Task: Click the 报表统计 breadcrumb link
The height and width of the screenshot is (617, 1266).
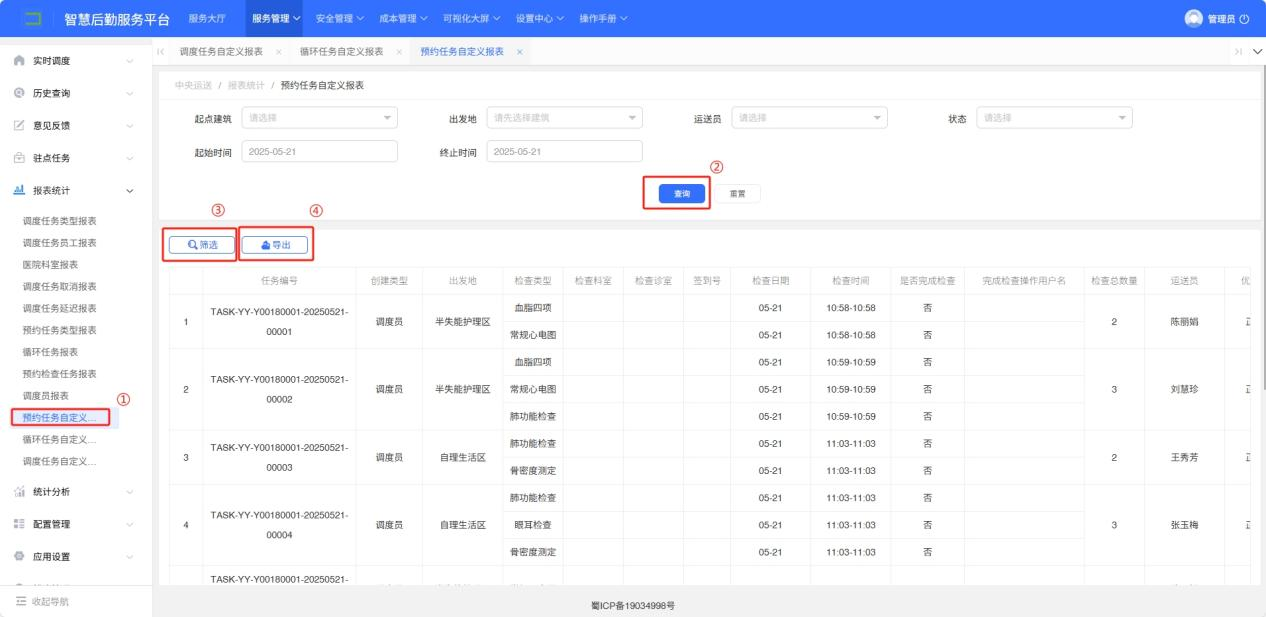Action: pyautogui.click(x=247, y=85)
